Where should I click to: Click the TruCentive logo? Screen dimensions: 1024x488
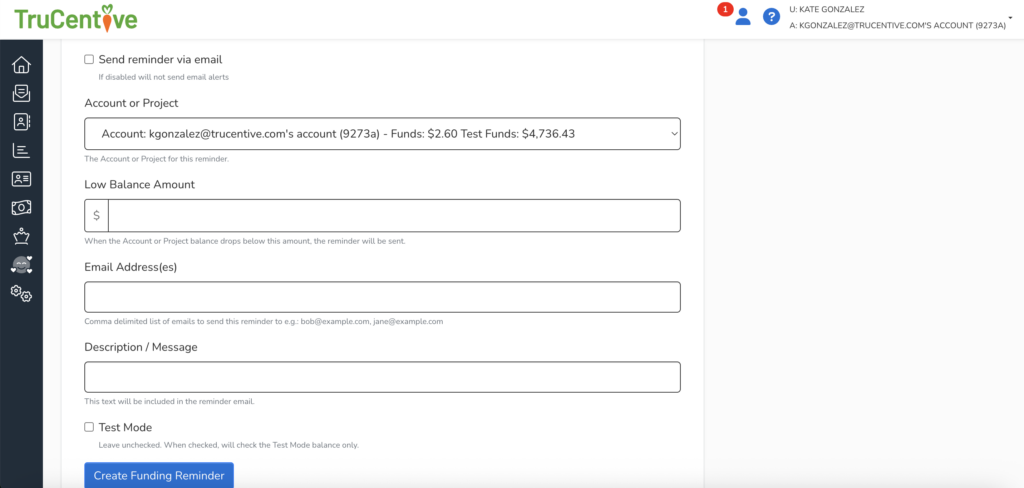(x=76, y=18)
